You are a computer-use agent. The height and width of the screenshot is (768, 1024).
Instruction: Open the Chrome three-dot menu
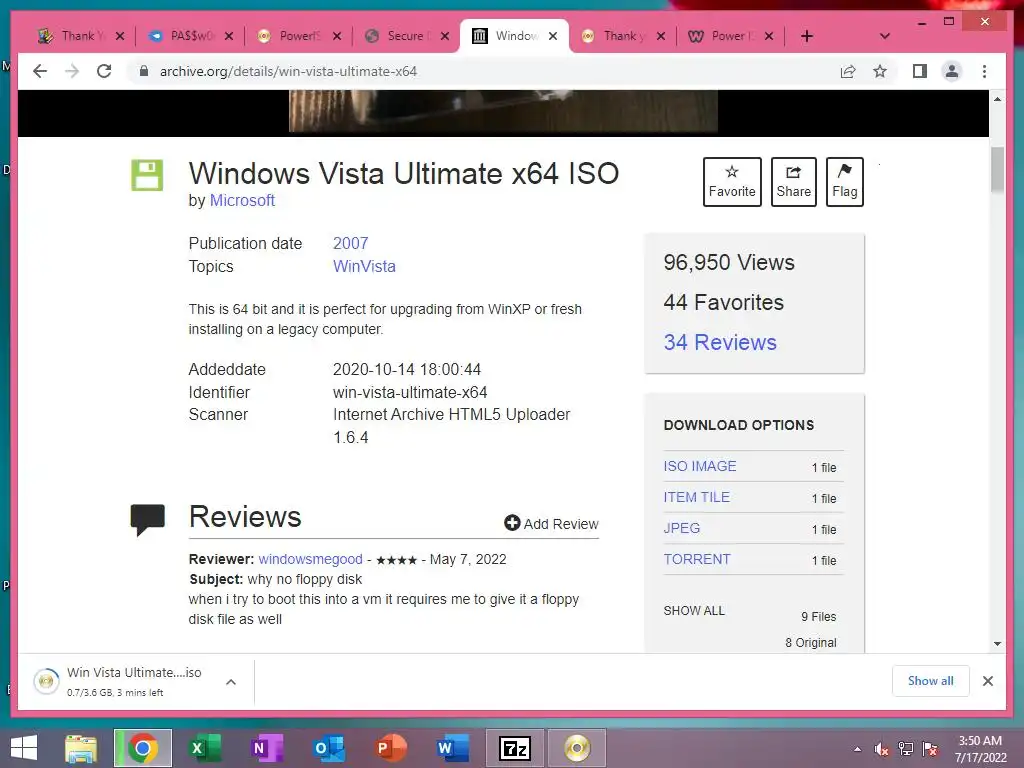click(984, 71)
